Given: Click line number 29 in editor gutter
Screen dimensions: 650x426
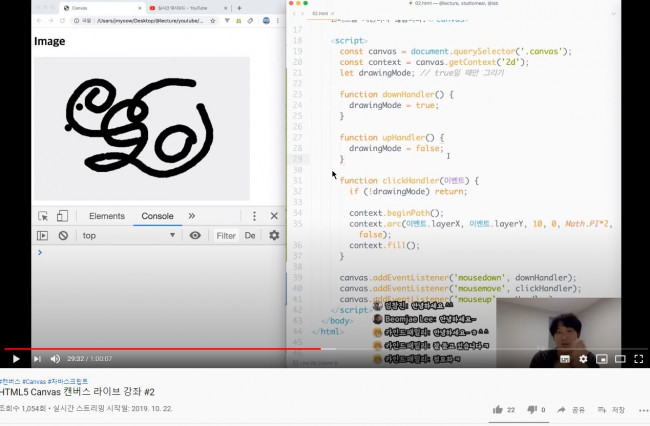Looking at the screenshot, I should 298,159.
